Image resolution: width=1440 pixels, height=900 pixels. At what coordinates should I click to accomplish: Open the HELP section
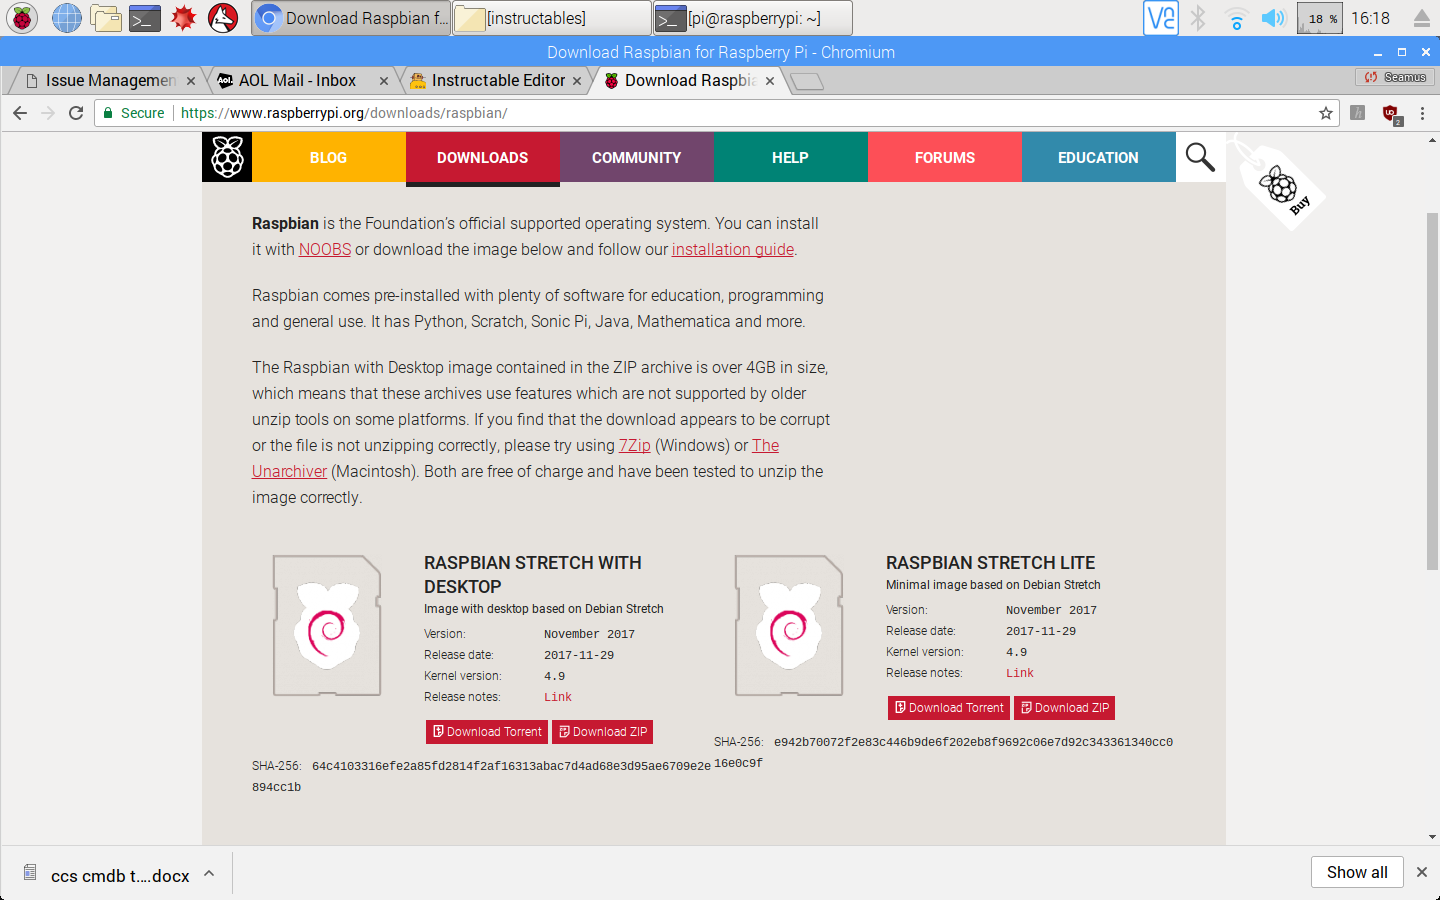(790, 157)
